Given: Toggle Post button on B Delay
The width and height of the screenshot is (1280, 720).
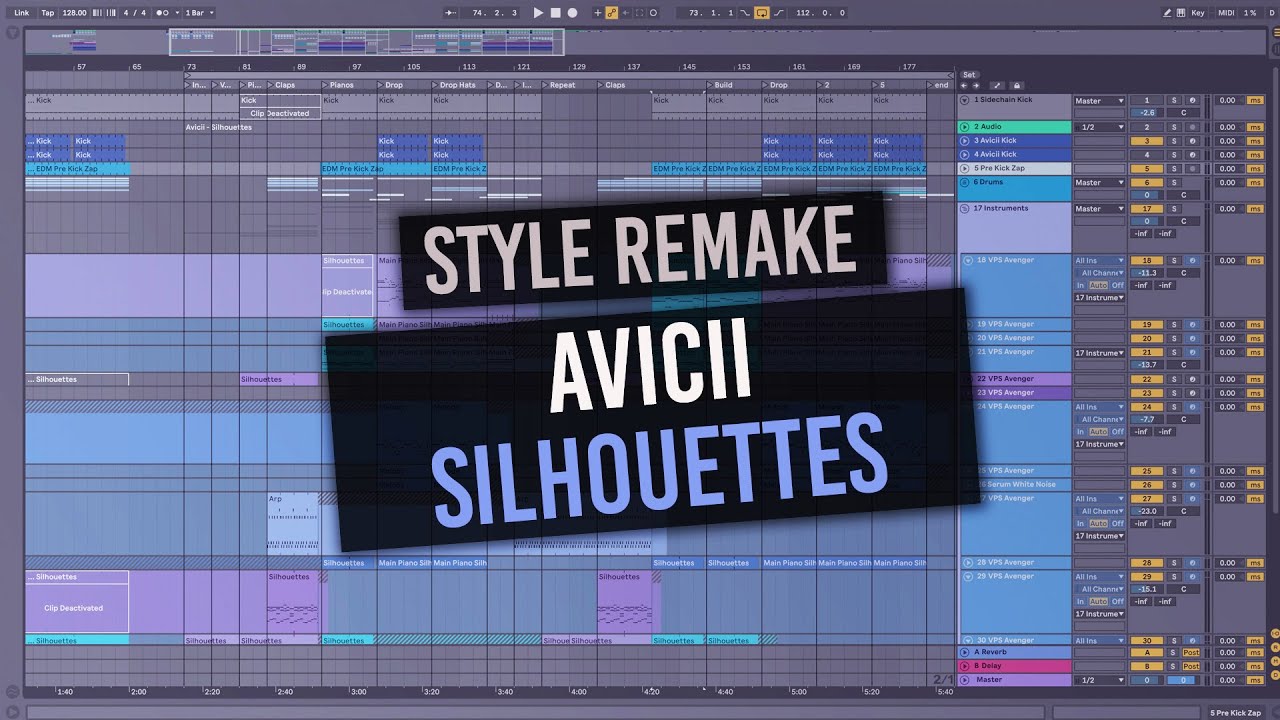Looking at the screenshot, I should pyautogui.click(x=1192, y=666).
